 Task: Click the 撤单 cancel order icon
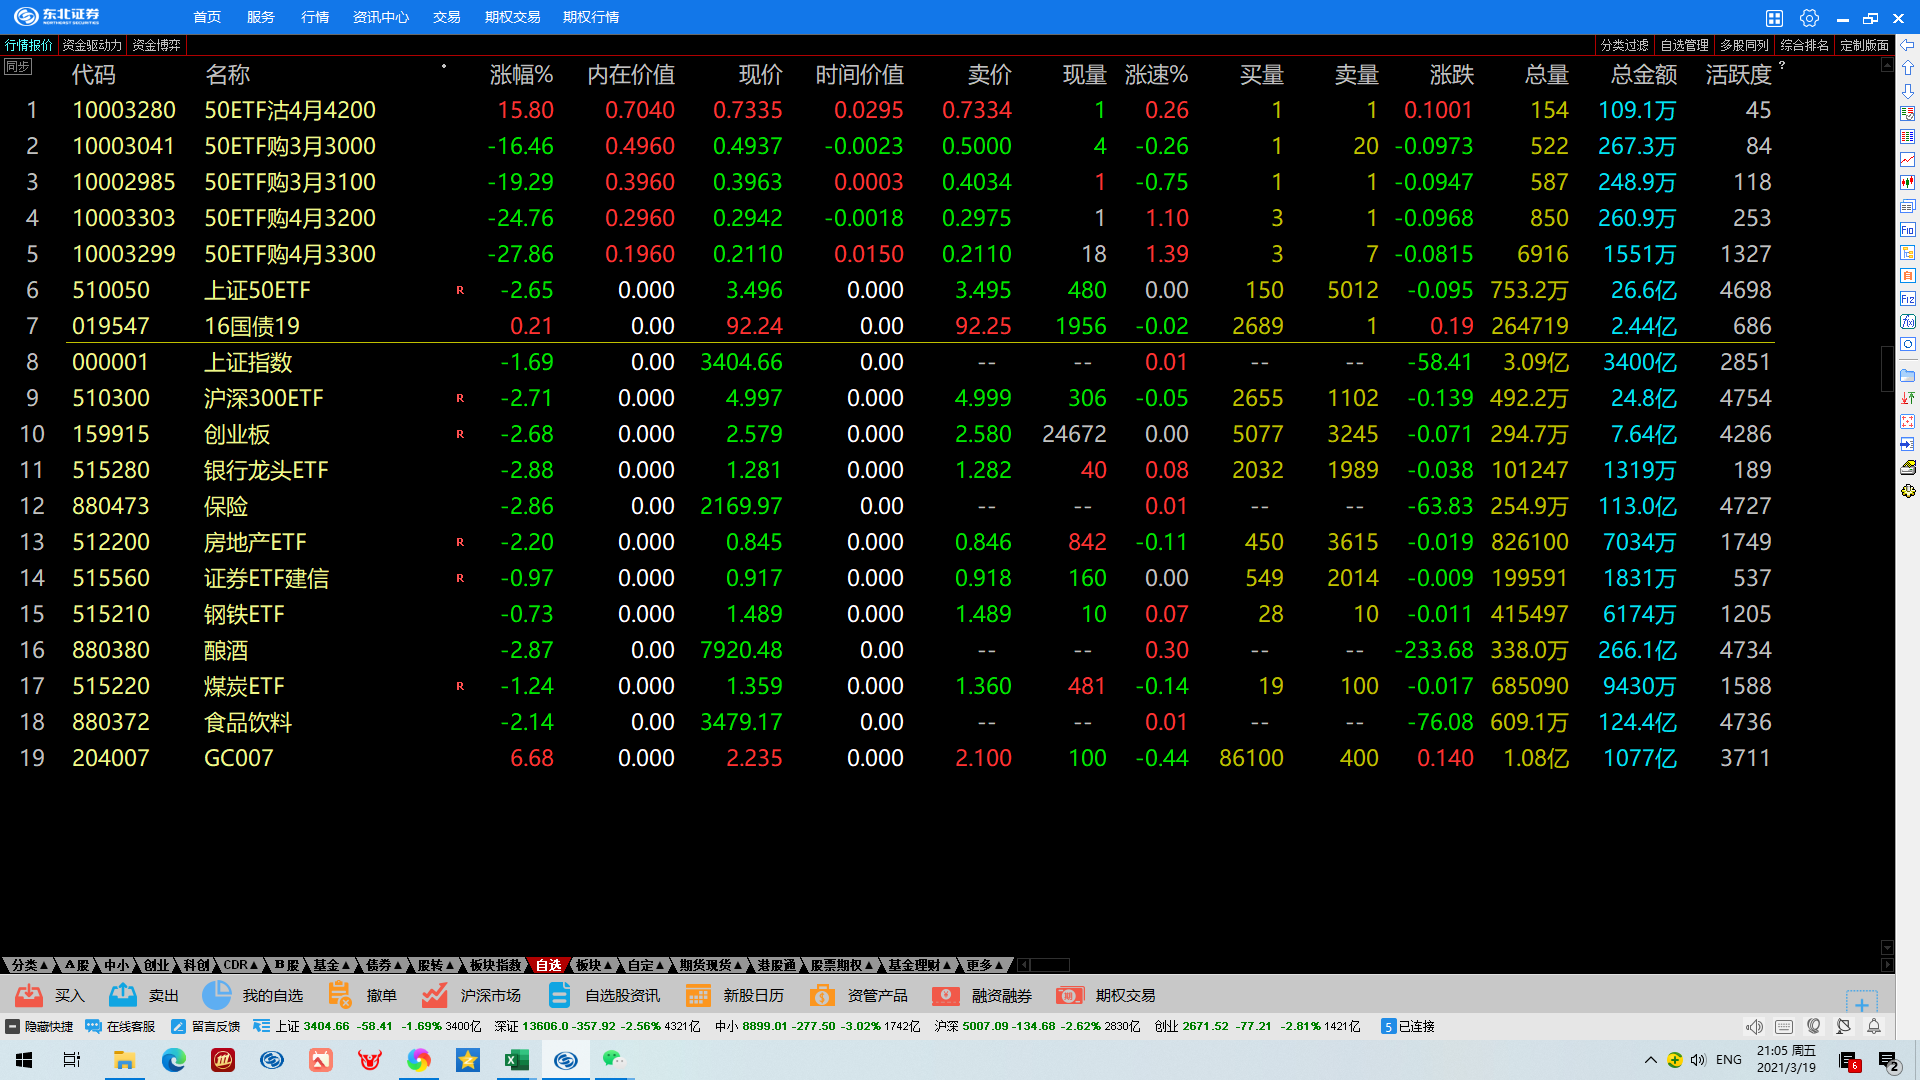pyautogui.click(x=340, y=995)
